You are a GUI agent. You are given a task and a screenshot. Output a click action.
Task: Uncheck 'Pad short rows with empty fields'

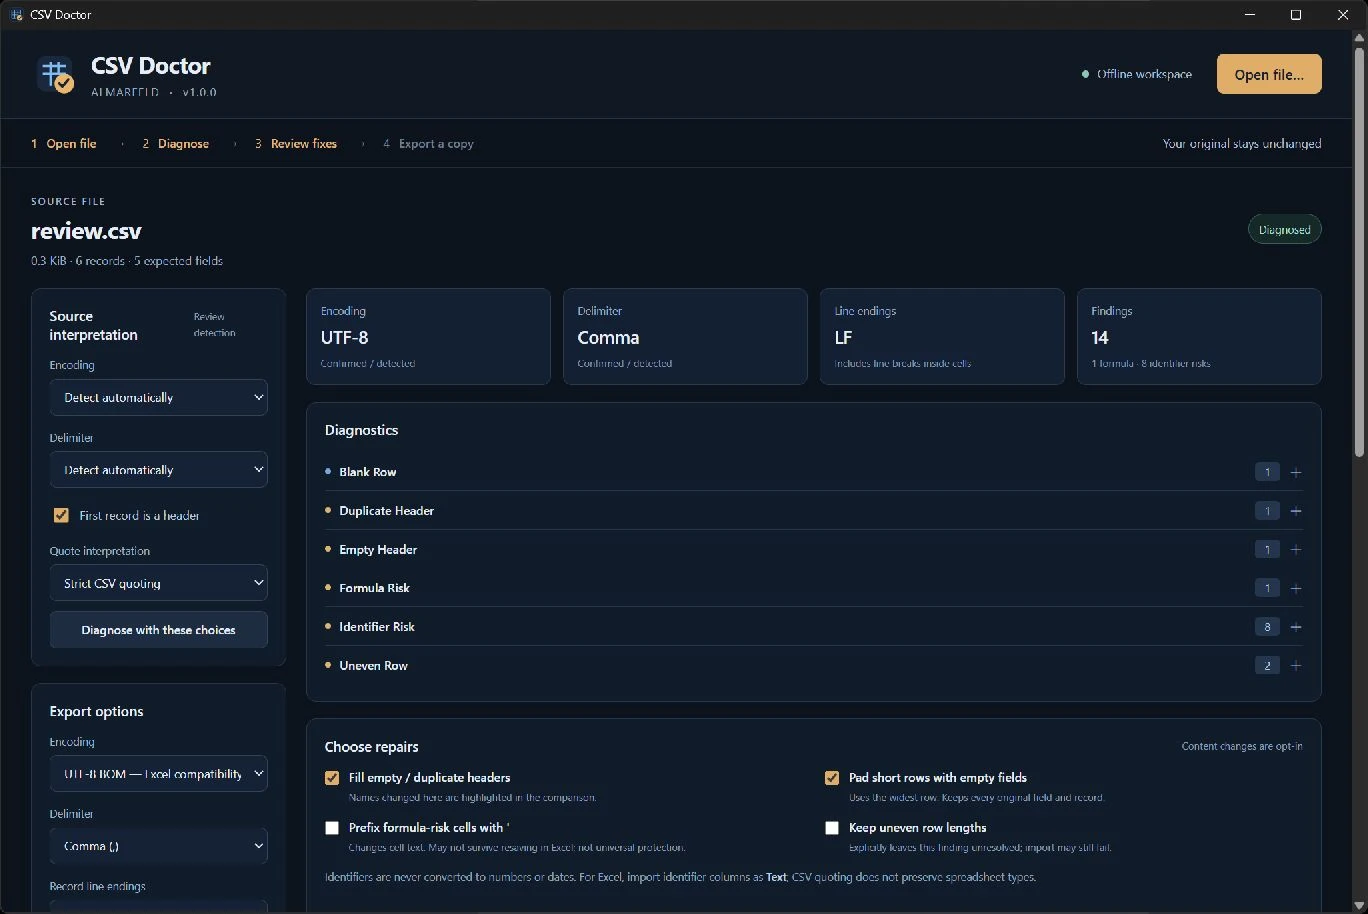point(832,778)
